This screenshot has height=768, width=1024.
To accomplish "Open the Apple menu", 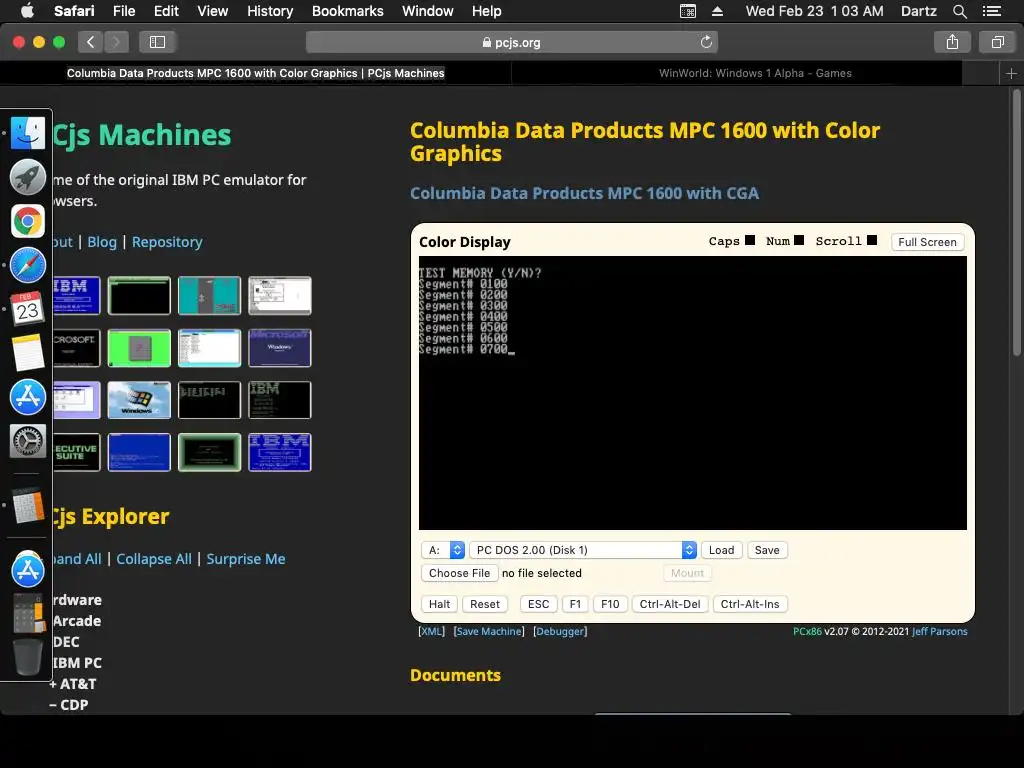I will coord(27,11).
